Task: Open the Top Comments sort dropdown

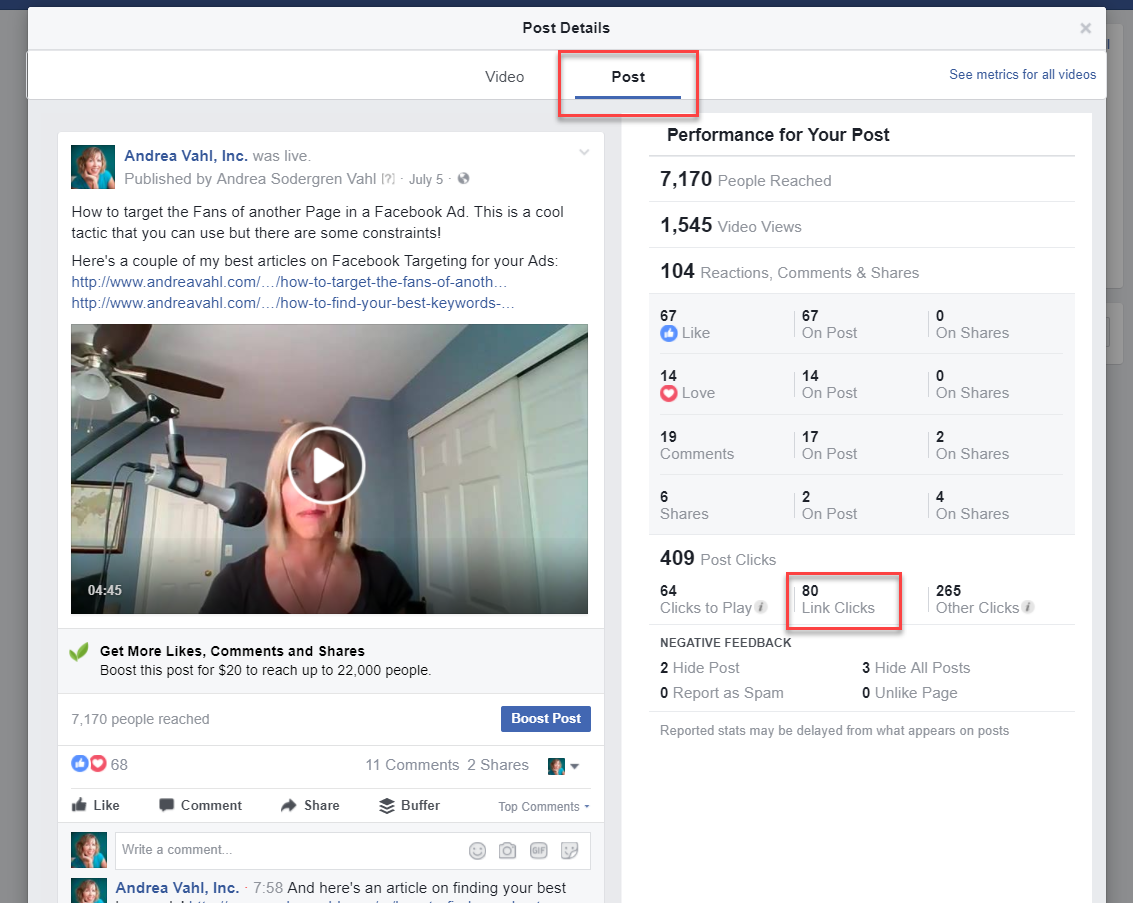Action: click(543, 807)
